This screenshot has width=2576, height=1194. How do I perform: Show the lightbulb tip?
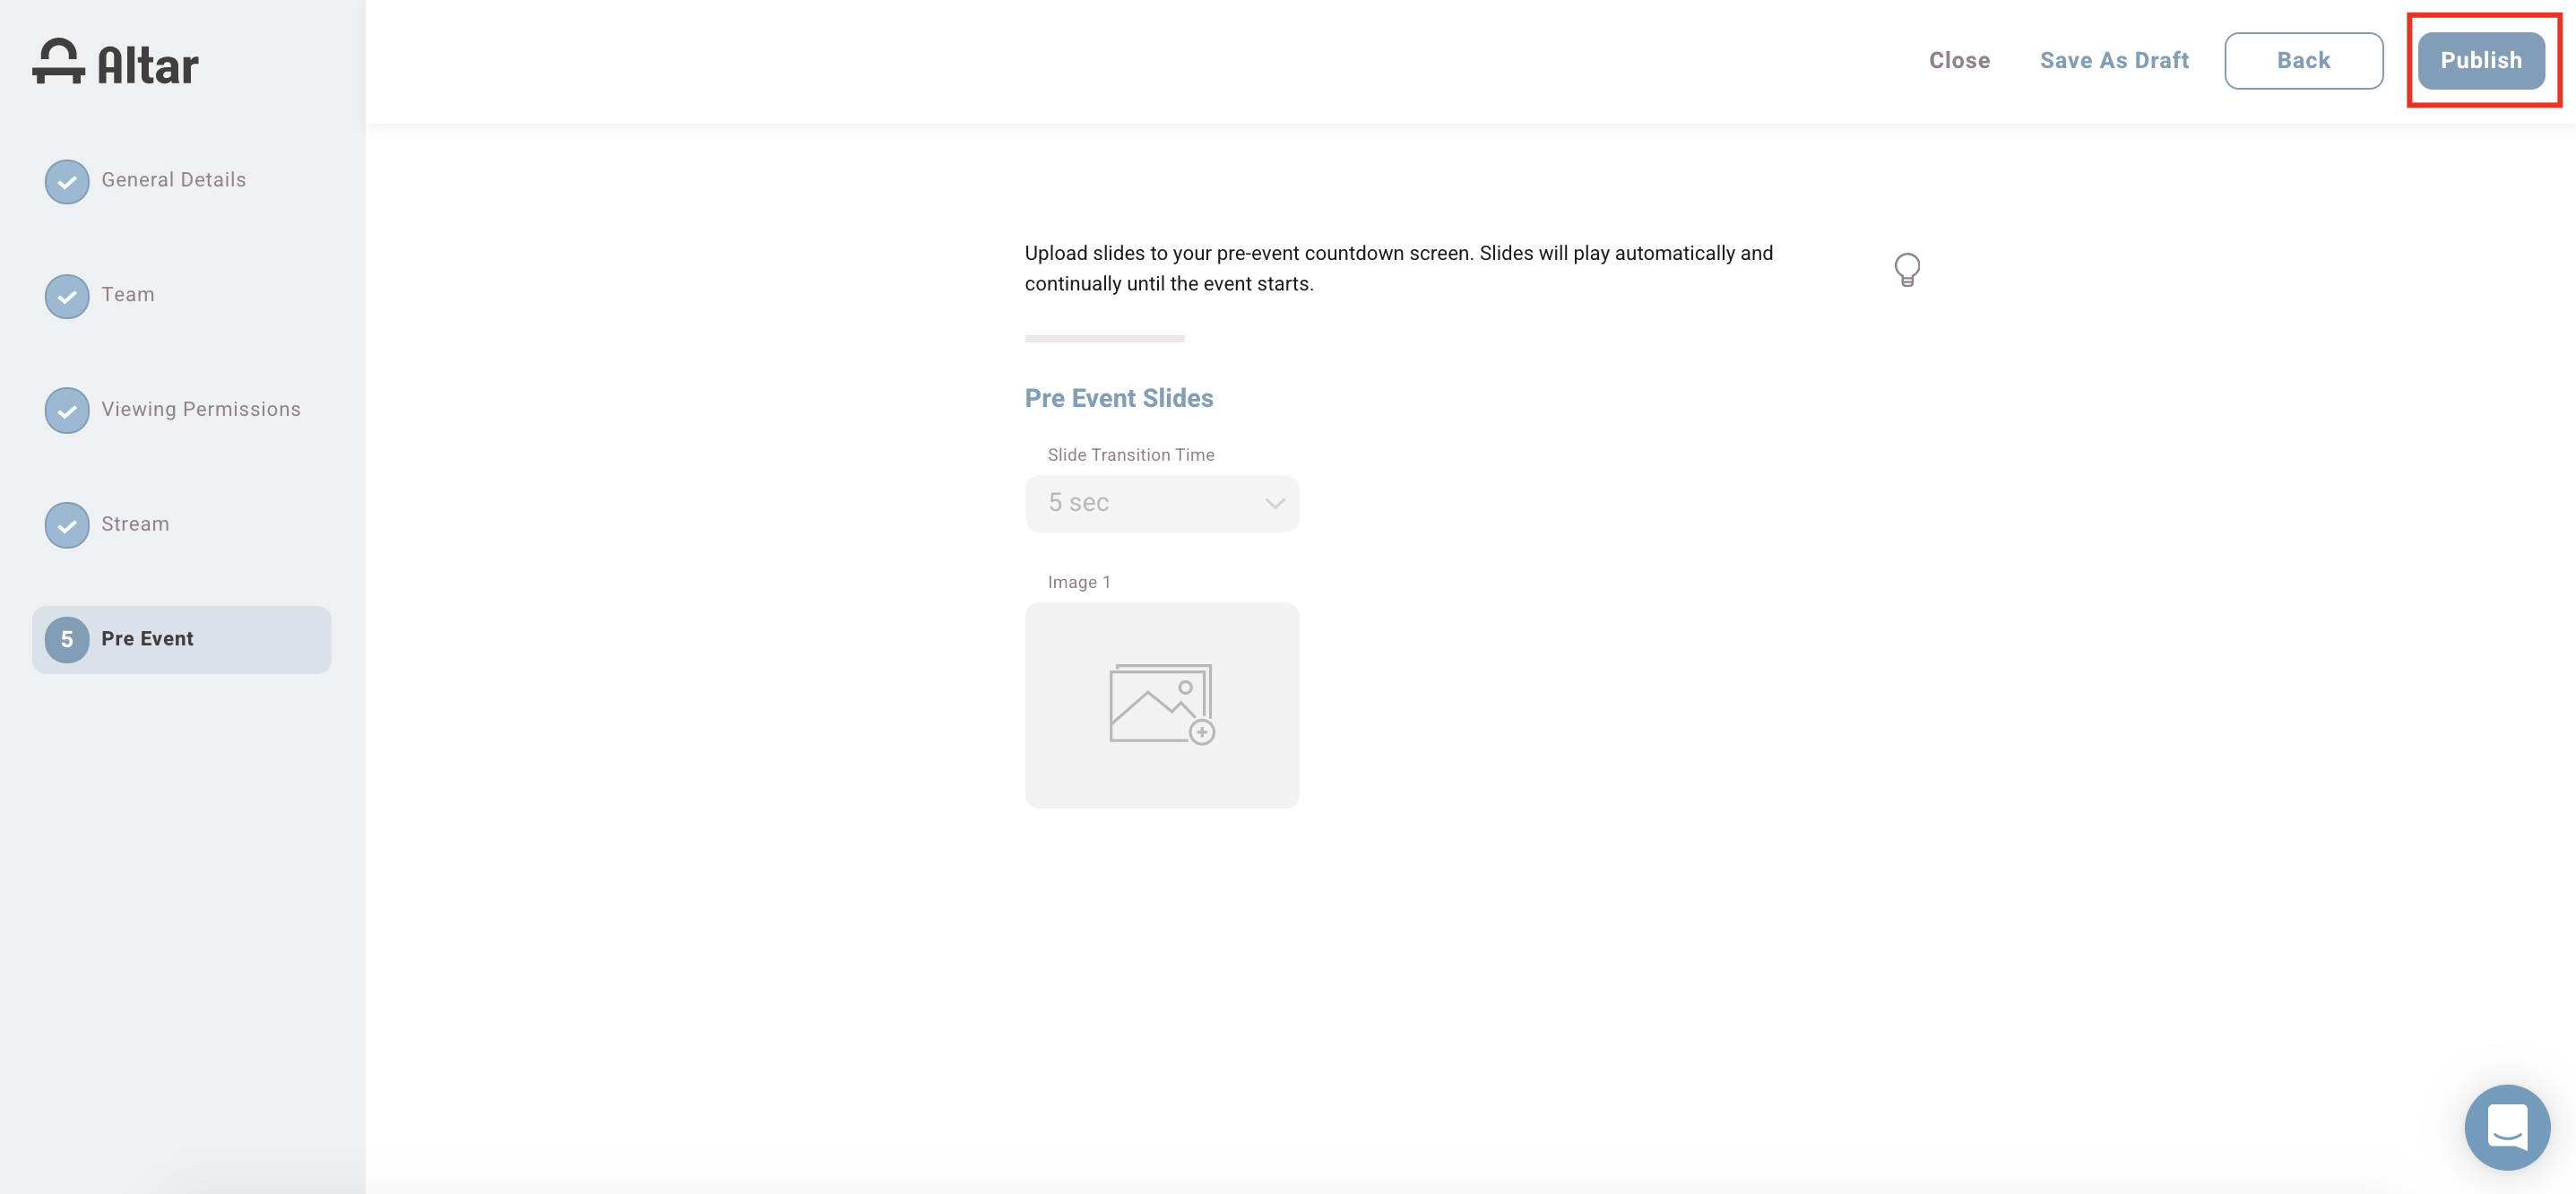coord(1907,270)
